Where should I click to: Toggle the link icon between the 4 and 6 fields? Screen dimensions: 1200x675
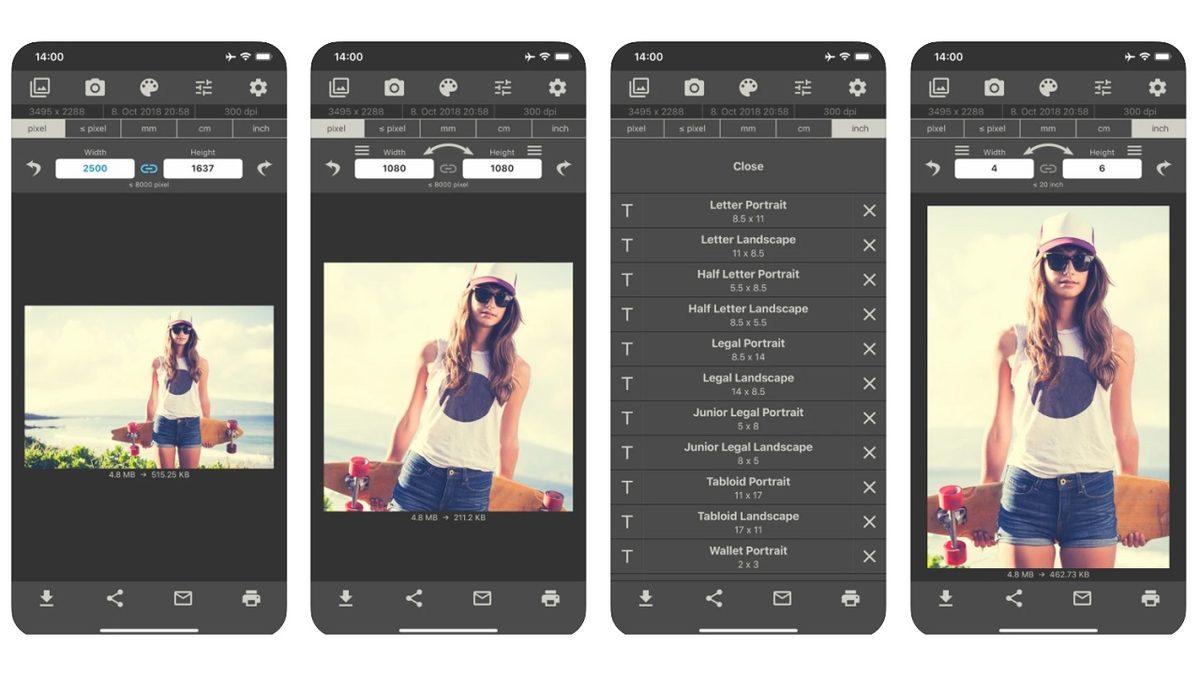(1048, 168)
